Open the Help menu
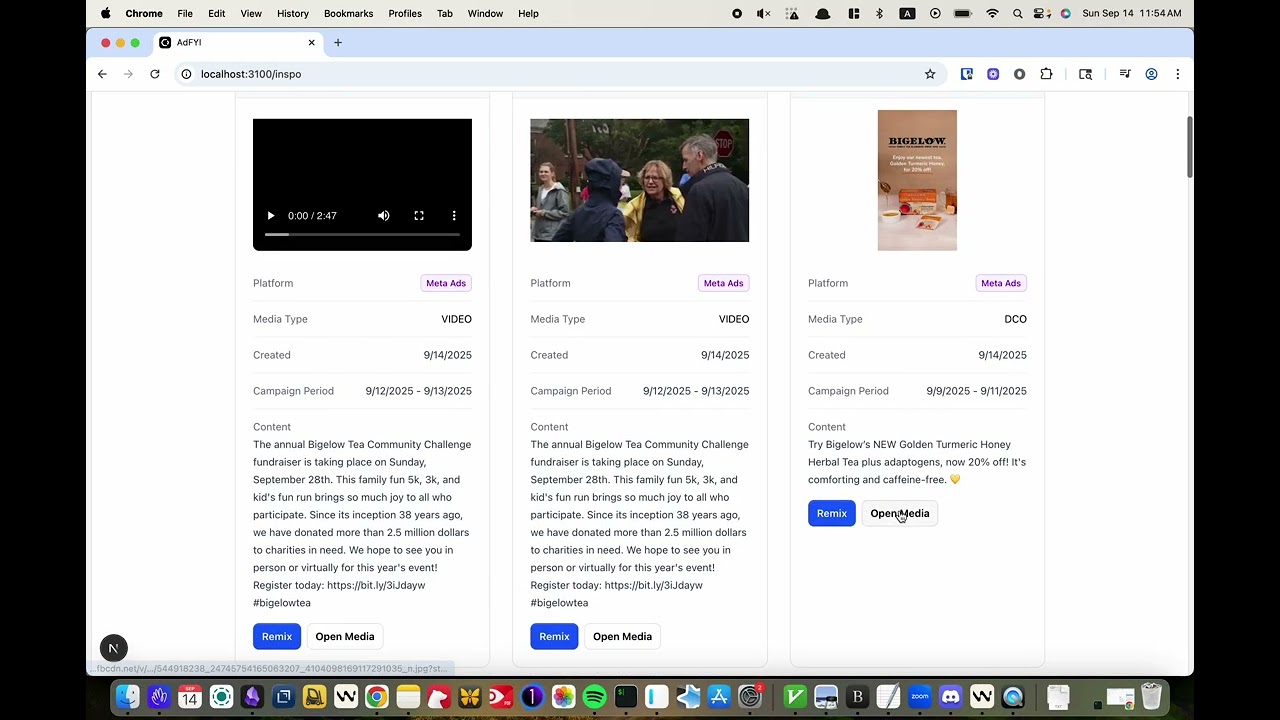The width and height of the screenshot is (1280, 720). [528, 13]
